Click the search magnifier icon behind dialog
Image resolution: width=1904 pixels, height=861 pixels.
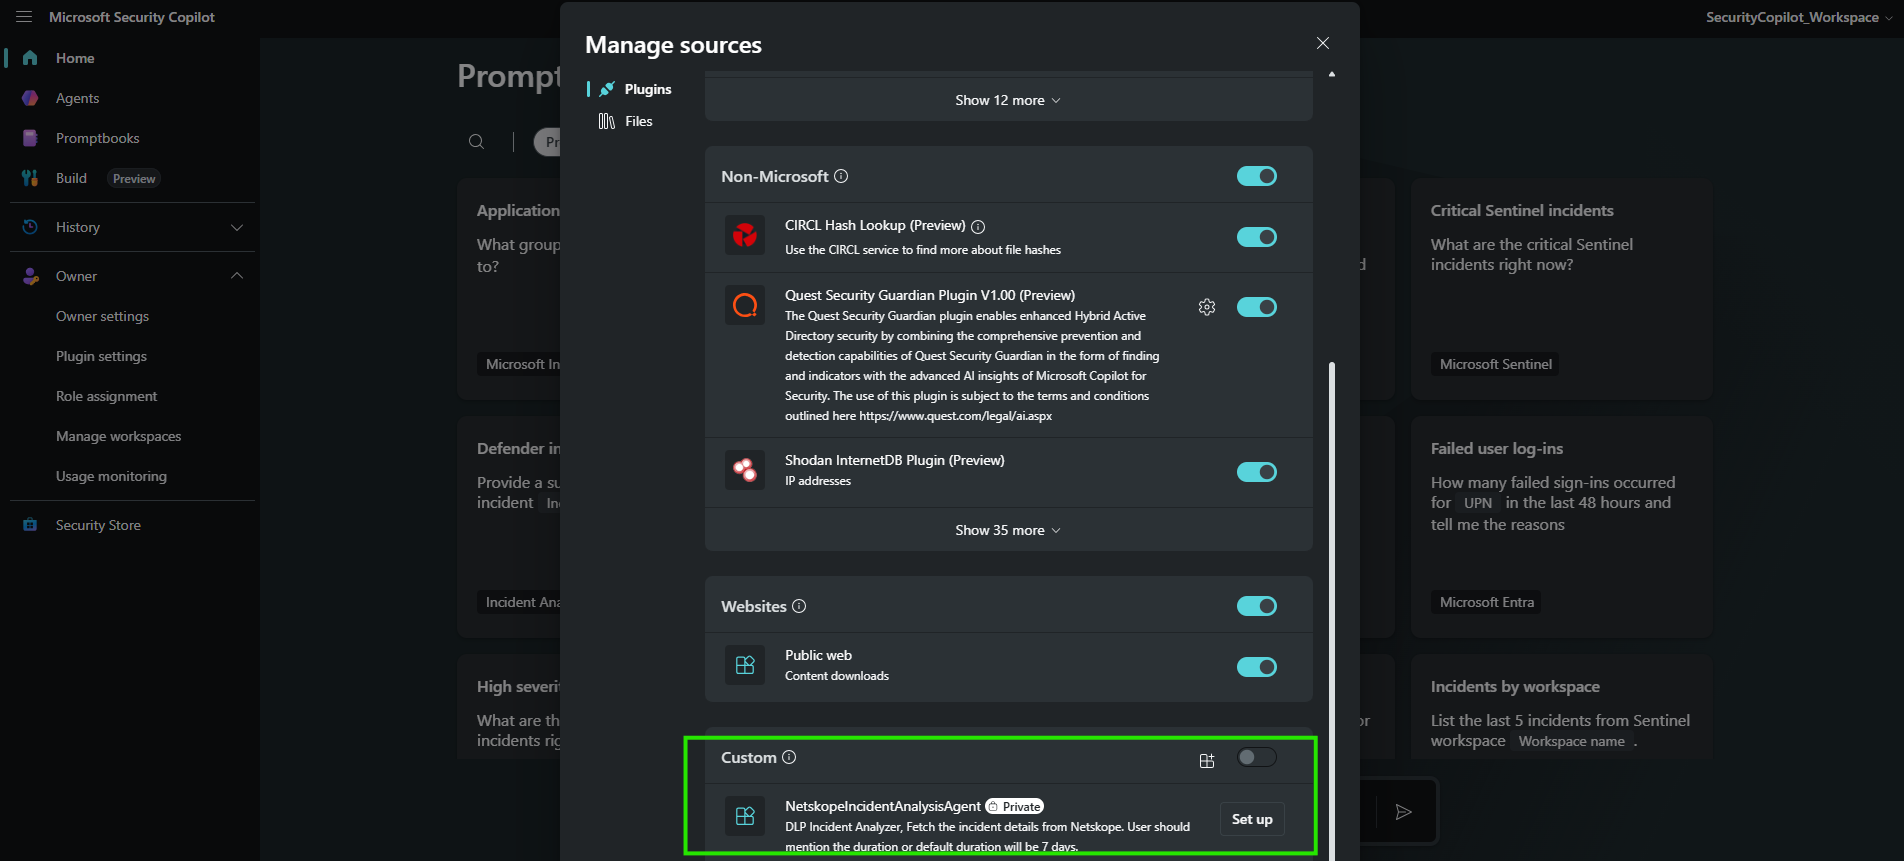477,142
